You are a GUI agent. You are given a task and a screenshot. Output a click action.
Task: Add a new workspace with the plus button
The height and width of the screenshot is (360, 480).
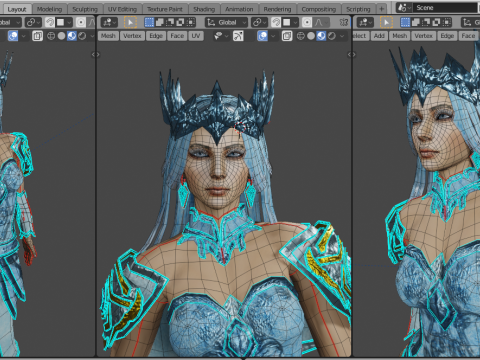[x=382, y=9]
